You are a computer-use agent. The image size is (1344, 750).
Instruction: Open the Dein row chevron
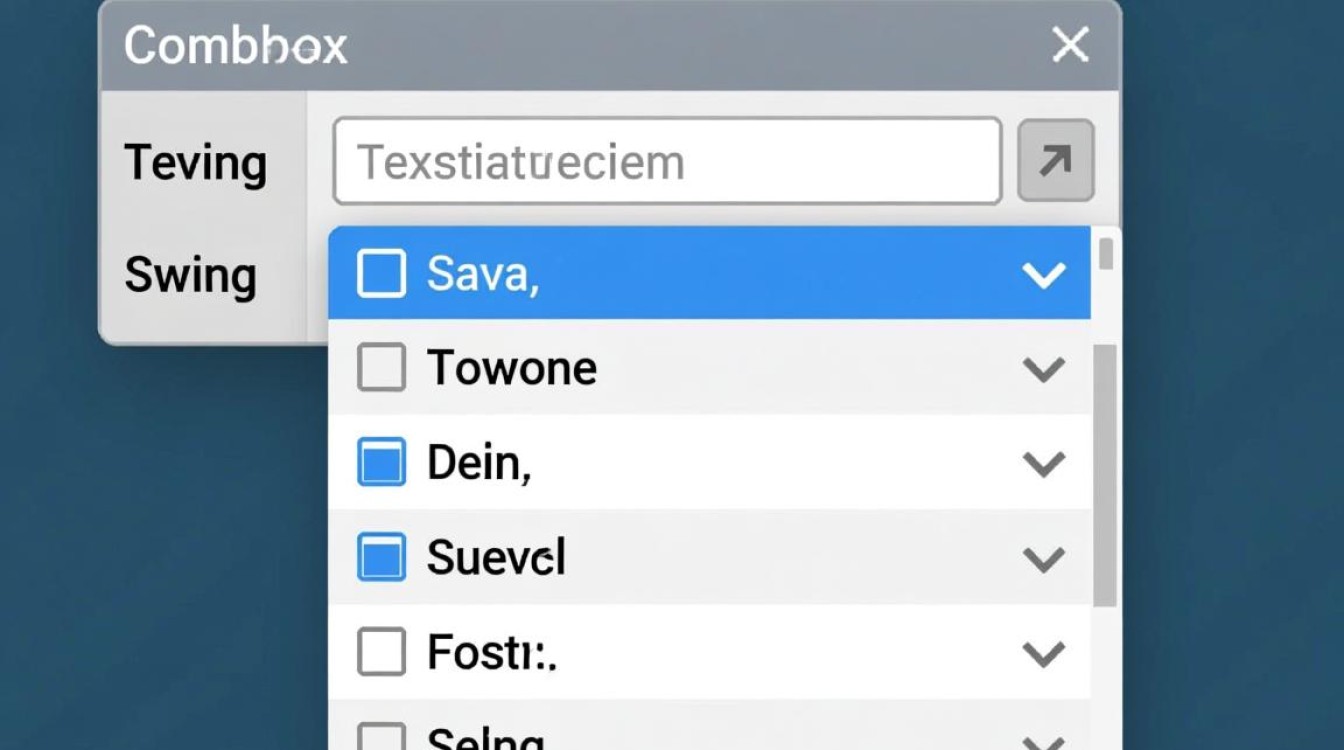coord(1043,464)
